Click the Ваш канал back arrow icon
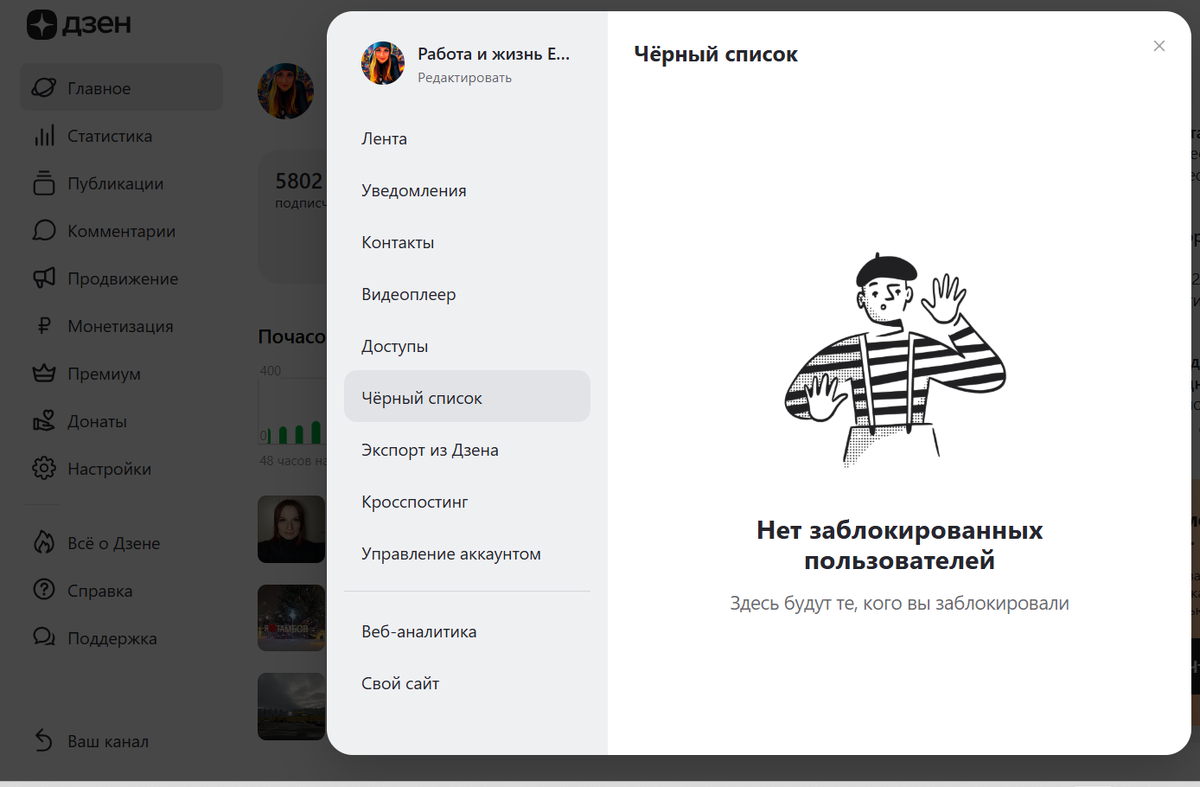 (43, 741)
